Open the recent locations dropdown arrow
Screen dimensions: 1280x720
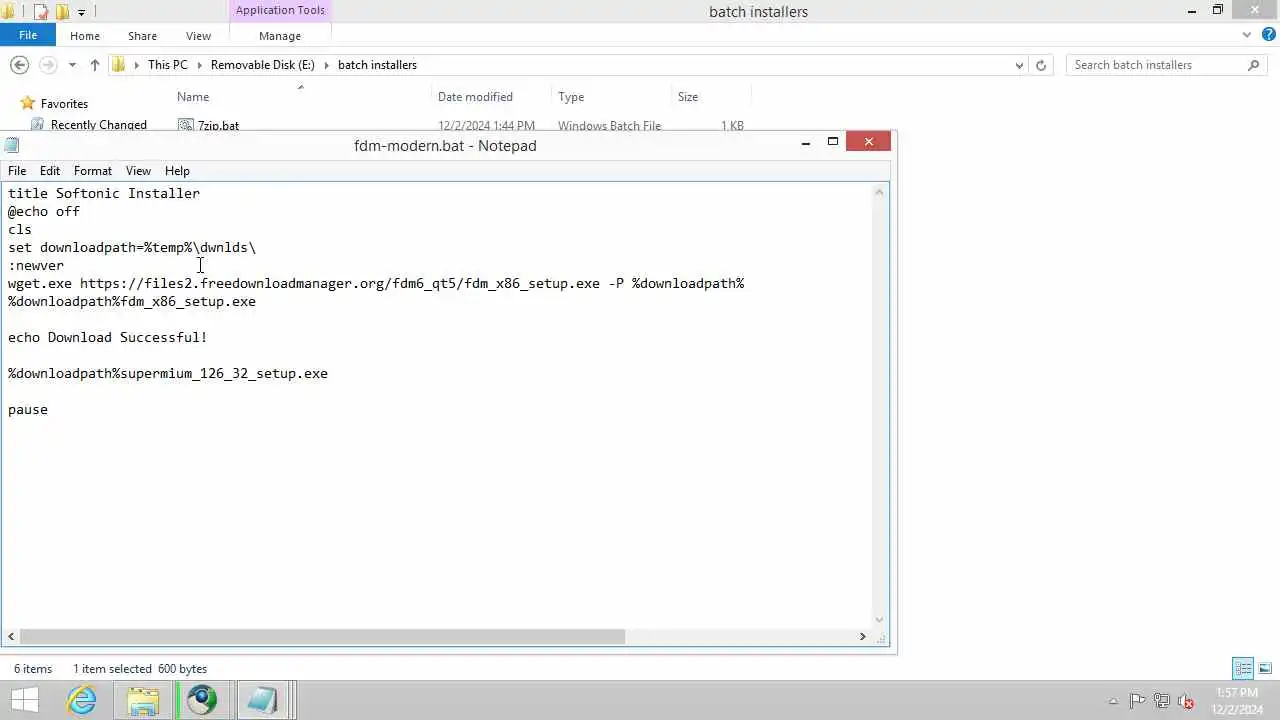(x=72, y=65)
